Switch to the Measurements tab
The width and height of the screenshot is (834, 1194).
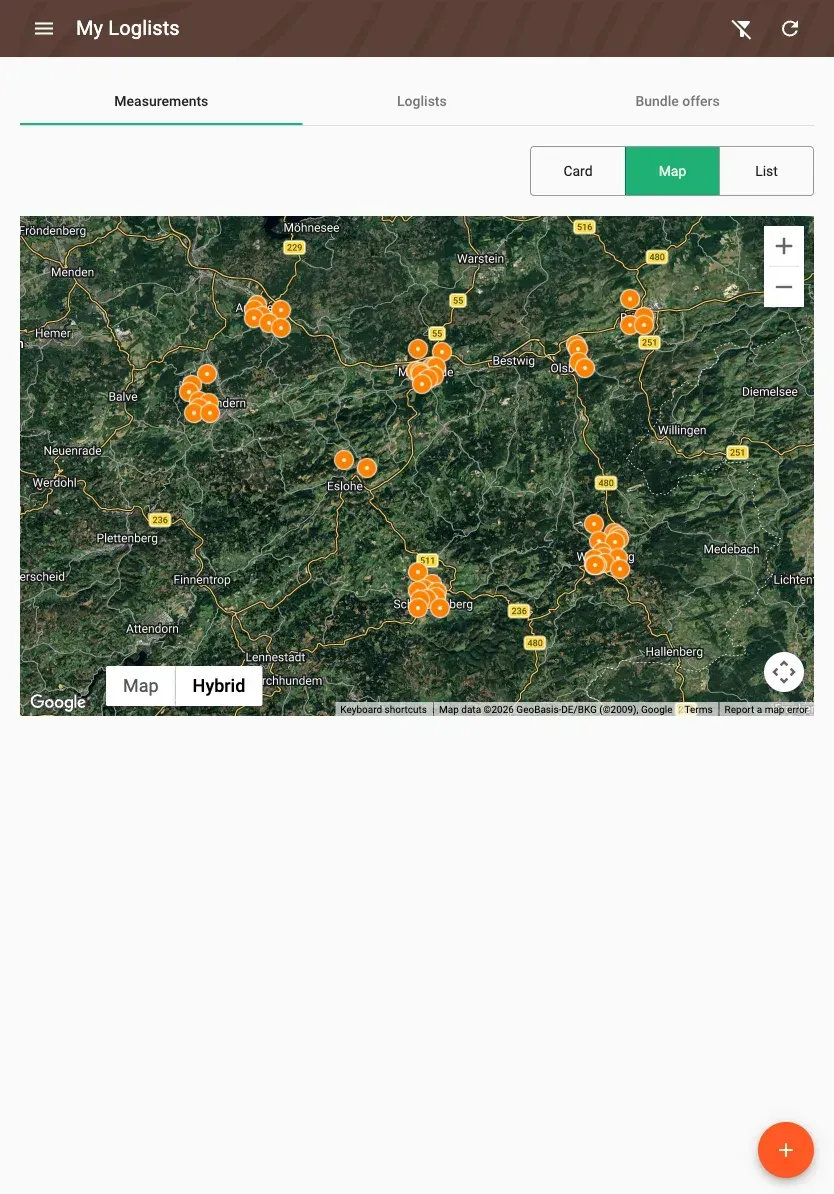click(161, 101)
